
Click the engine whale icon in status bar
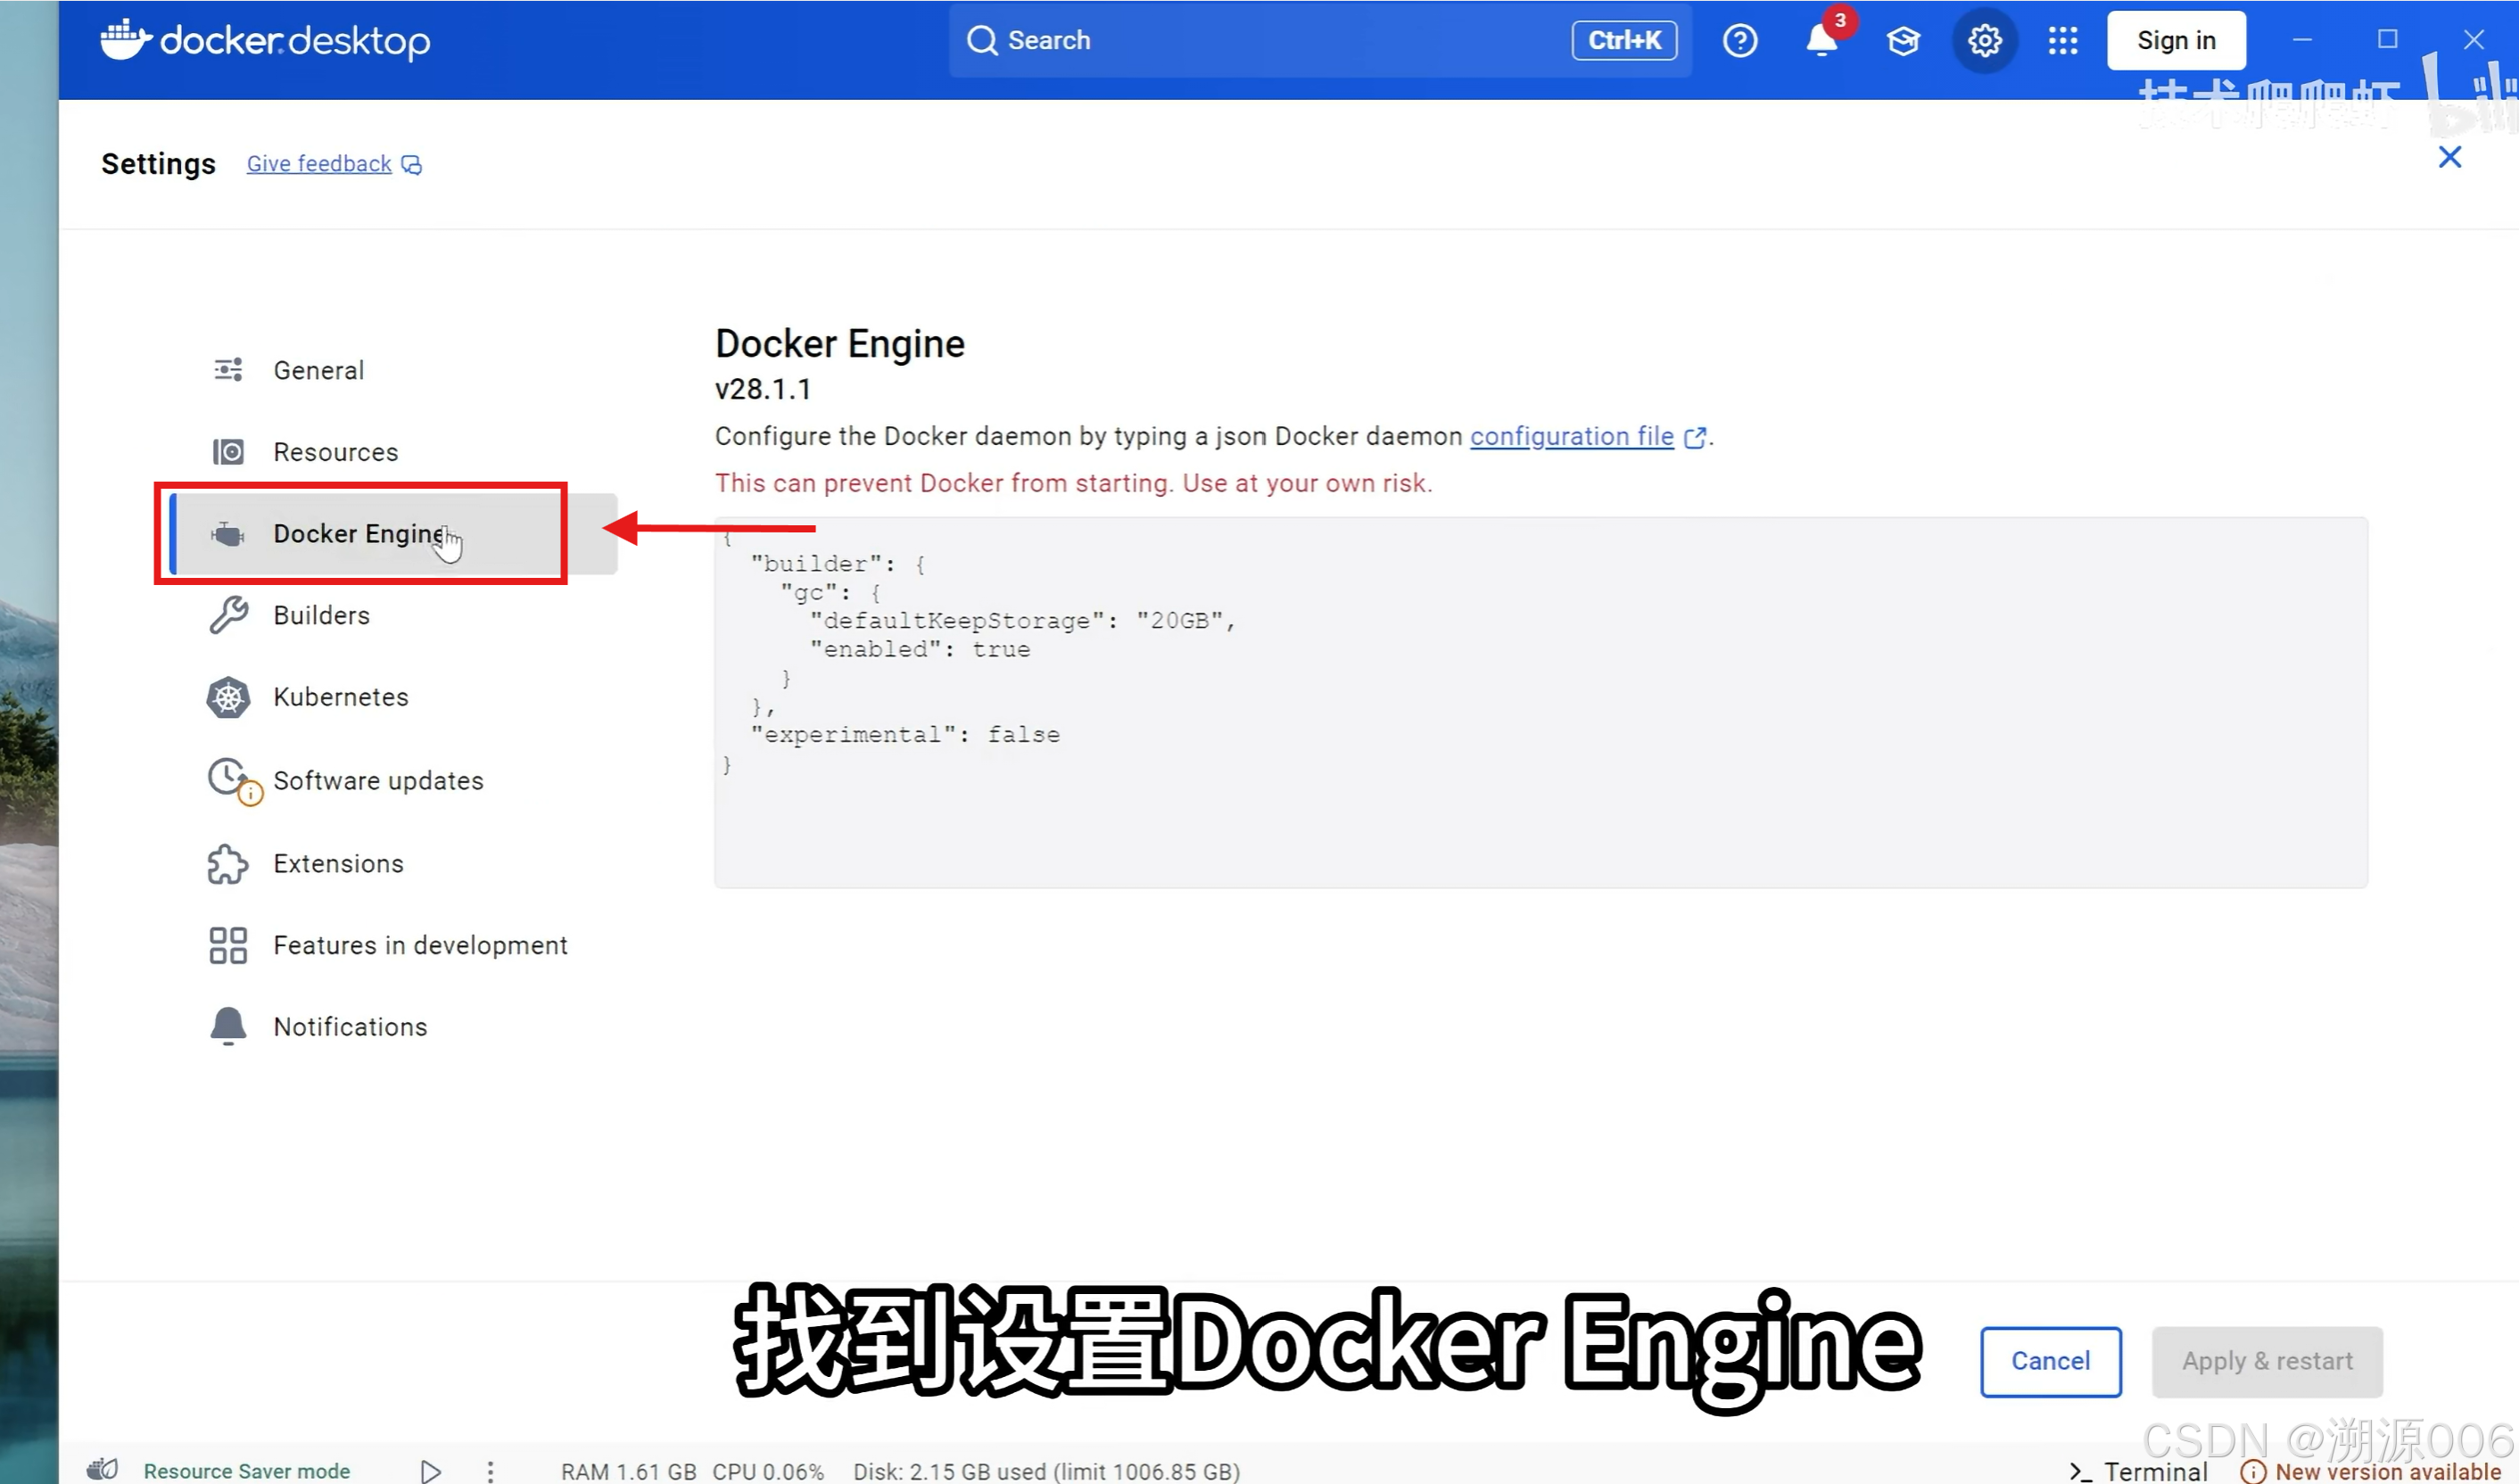tap(102, 1469)
